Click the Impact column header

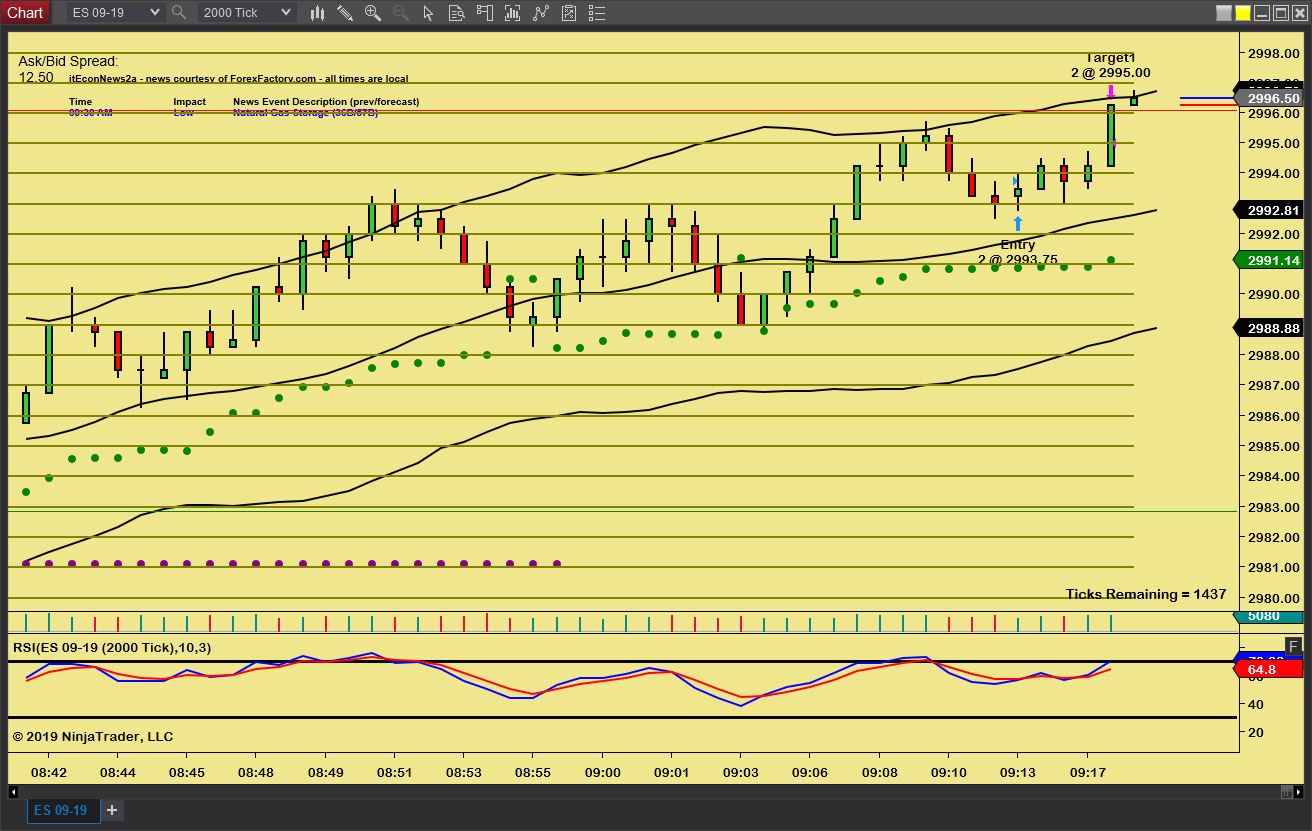[189, 101]
